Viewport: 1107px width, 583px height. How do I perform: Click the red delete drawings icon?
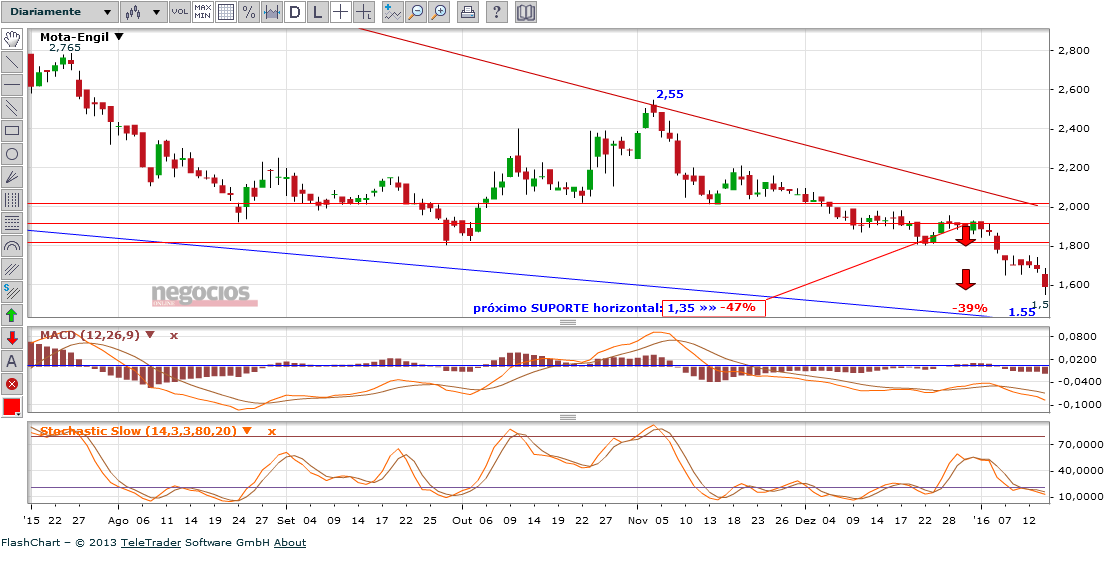click(x=13, y=384)
